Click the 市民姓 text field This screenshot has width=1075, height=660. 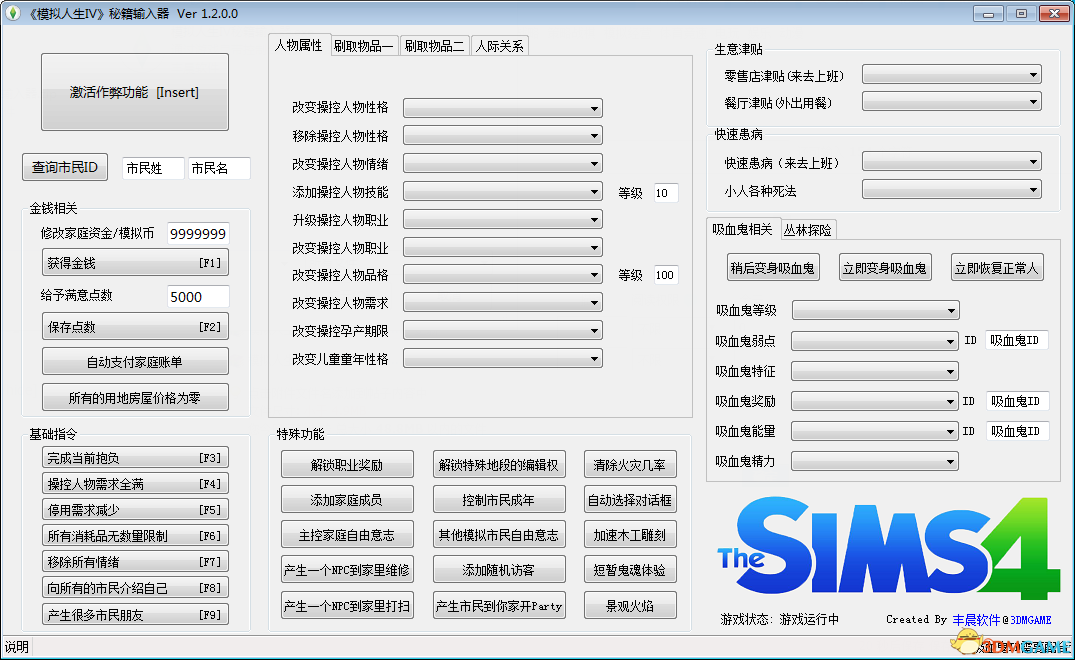tap(153, 168)
